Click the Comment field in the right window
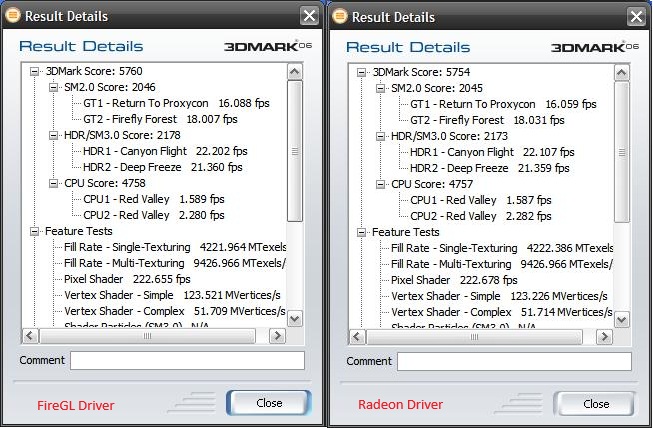This screenshot has width=653, height=428. click(513, 360)
